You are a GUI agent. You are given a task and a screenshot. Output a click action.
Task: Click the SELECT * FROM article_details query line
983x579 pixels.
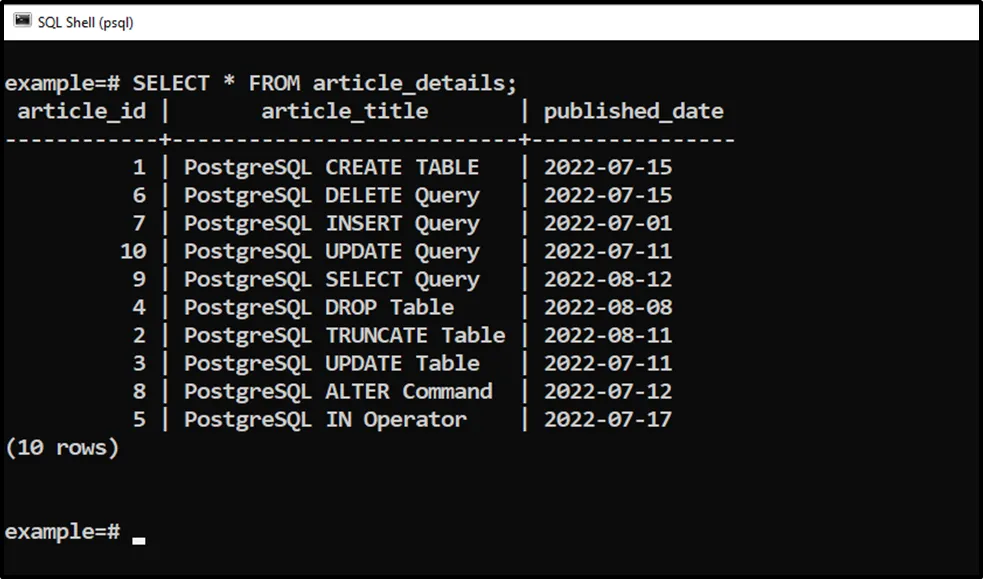pos(325,83)
